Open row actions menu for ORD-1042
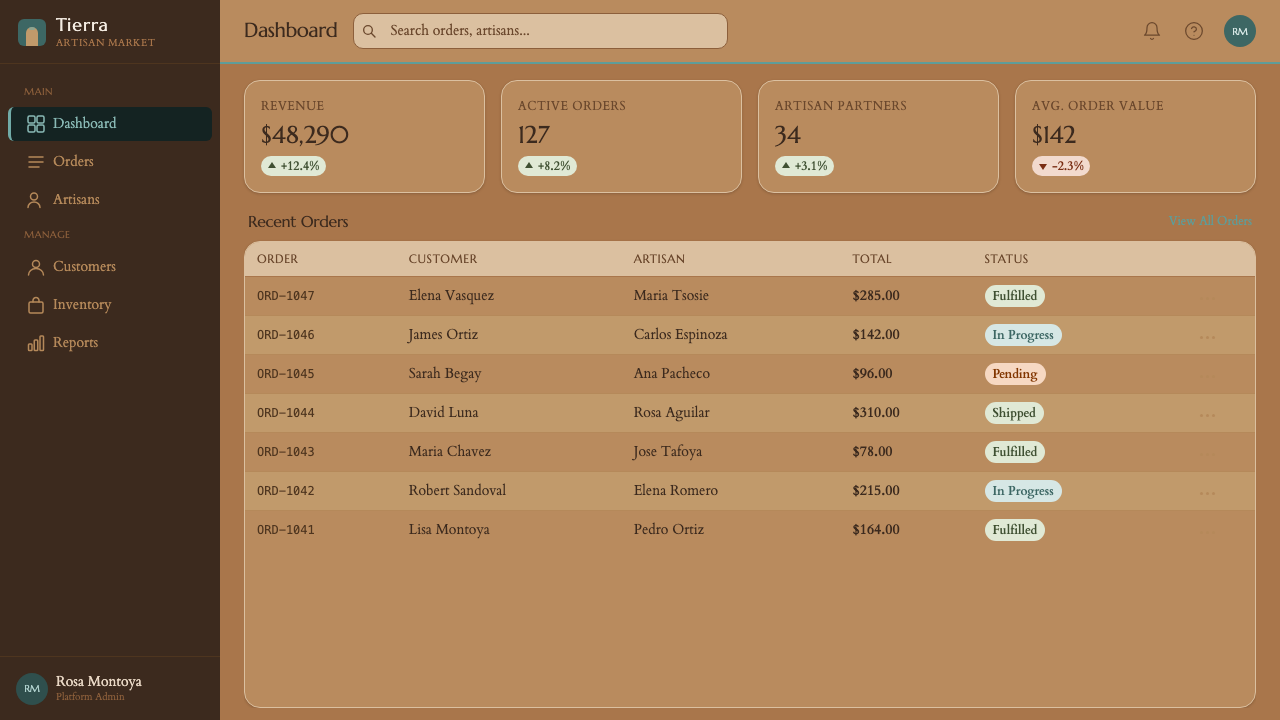The image size is (1280, 720). tap(1207, 492)
